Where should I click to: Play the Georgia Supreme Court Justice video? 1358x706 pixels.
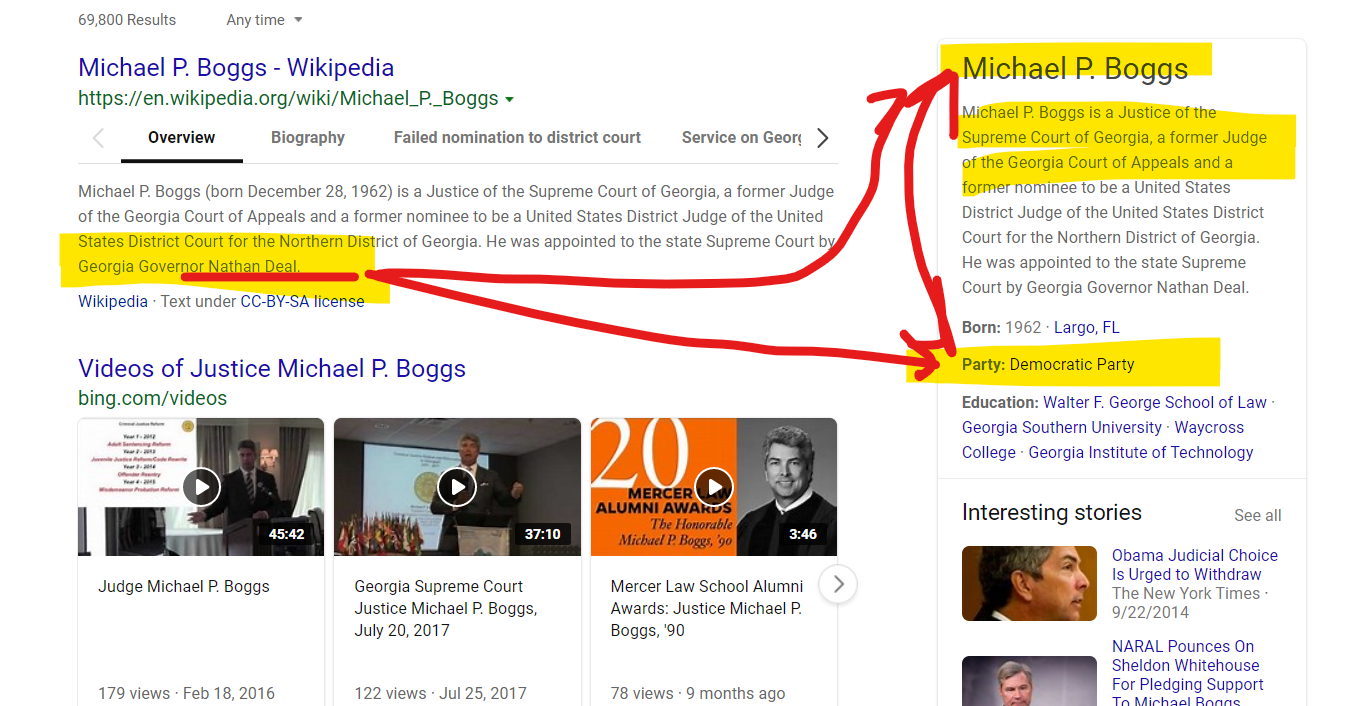coord(457,487)
